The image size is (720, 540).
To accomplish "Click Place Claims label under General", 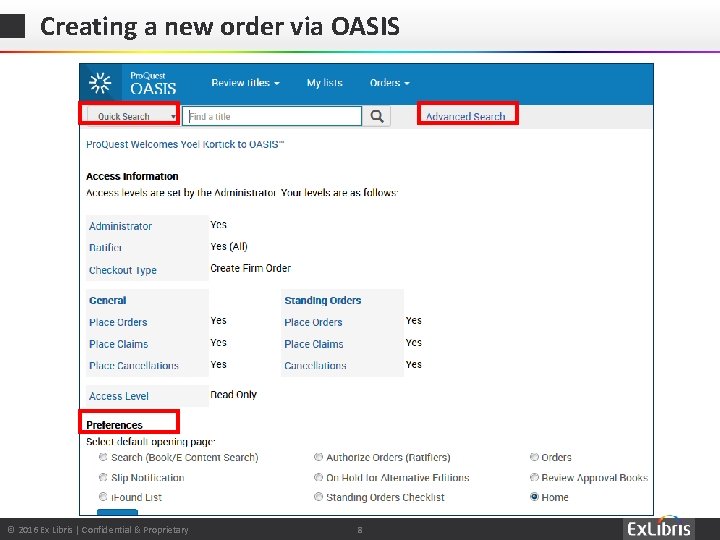I will coord(118,344).
